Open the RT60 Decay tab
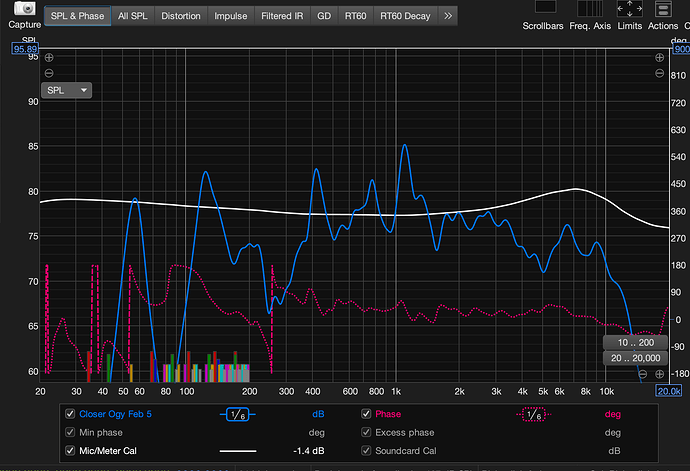This screenshot has width=690, height=471. coord(405,16)
